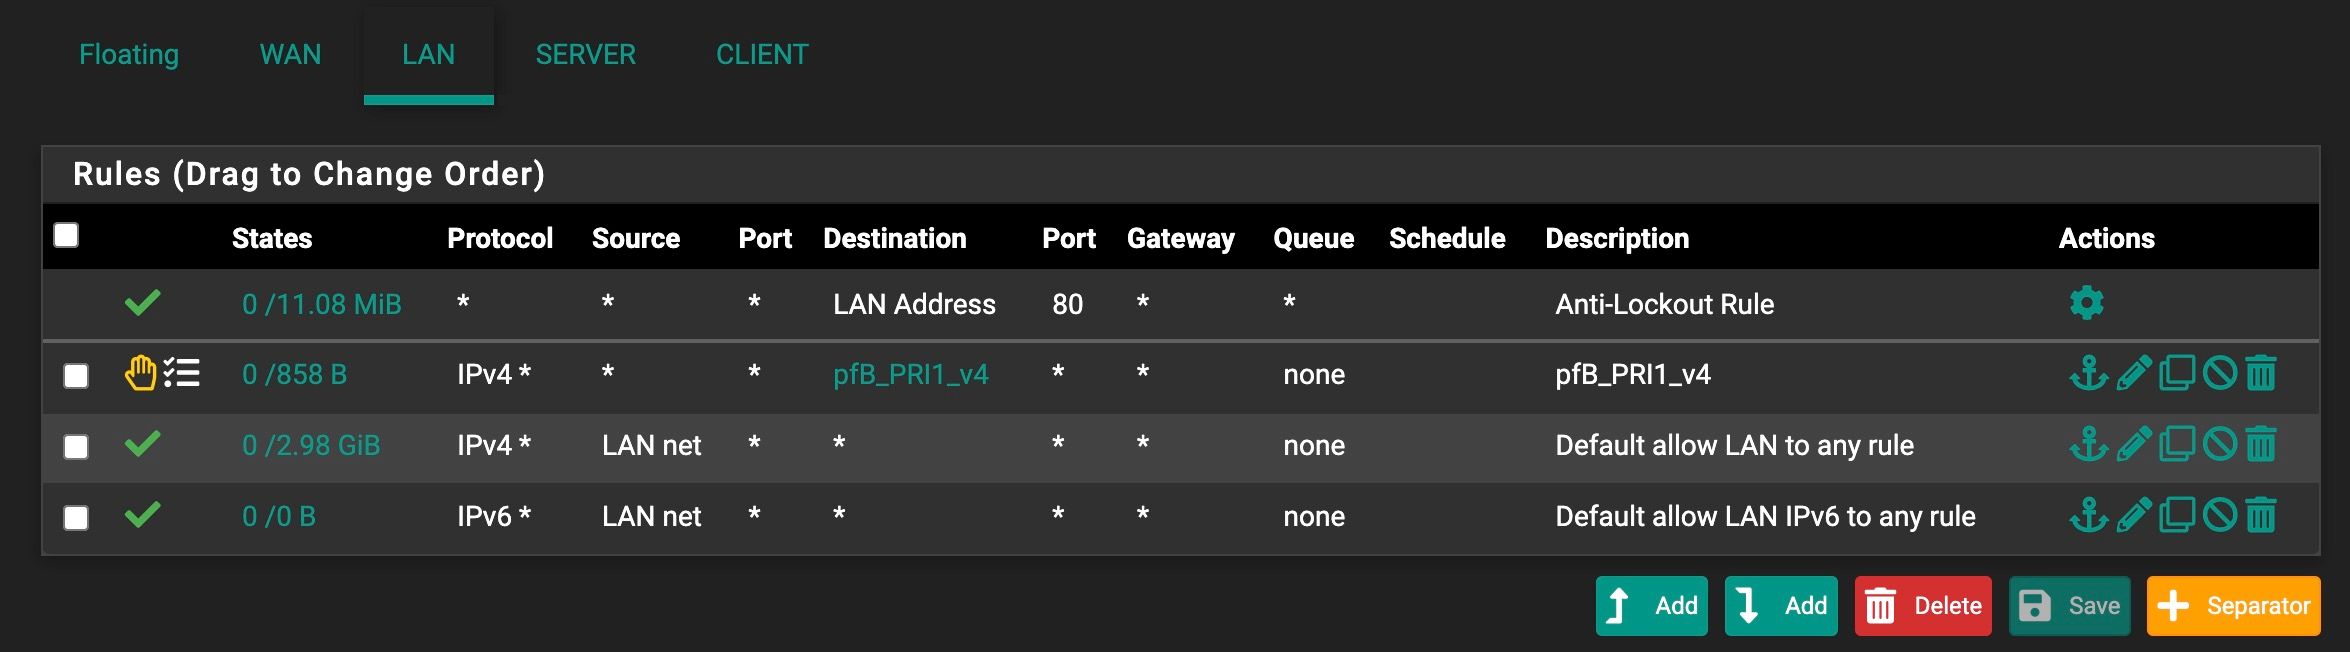Switch to the WAN tab
This screenshot has height=652, width=2350.
point(290,54)
